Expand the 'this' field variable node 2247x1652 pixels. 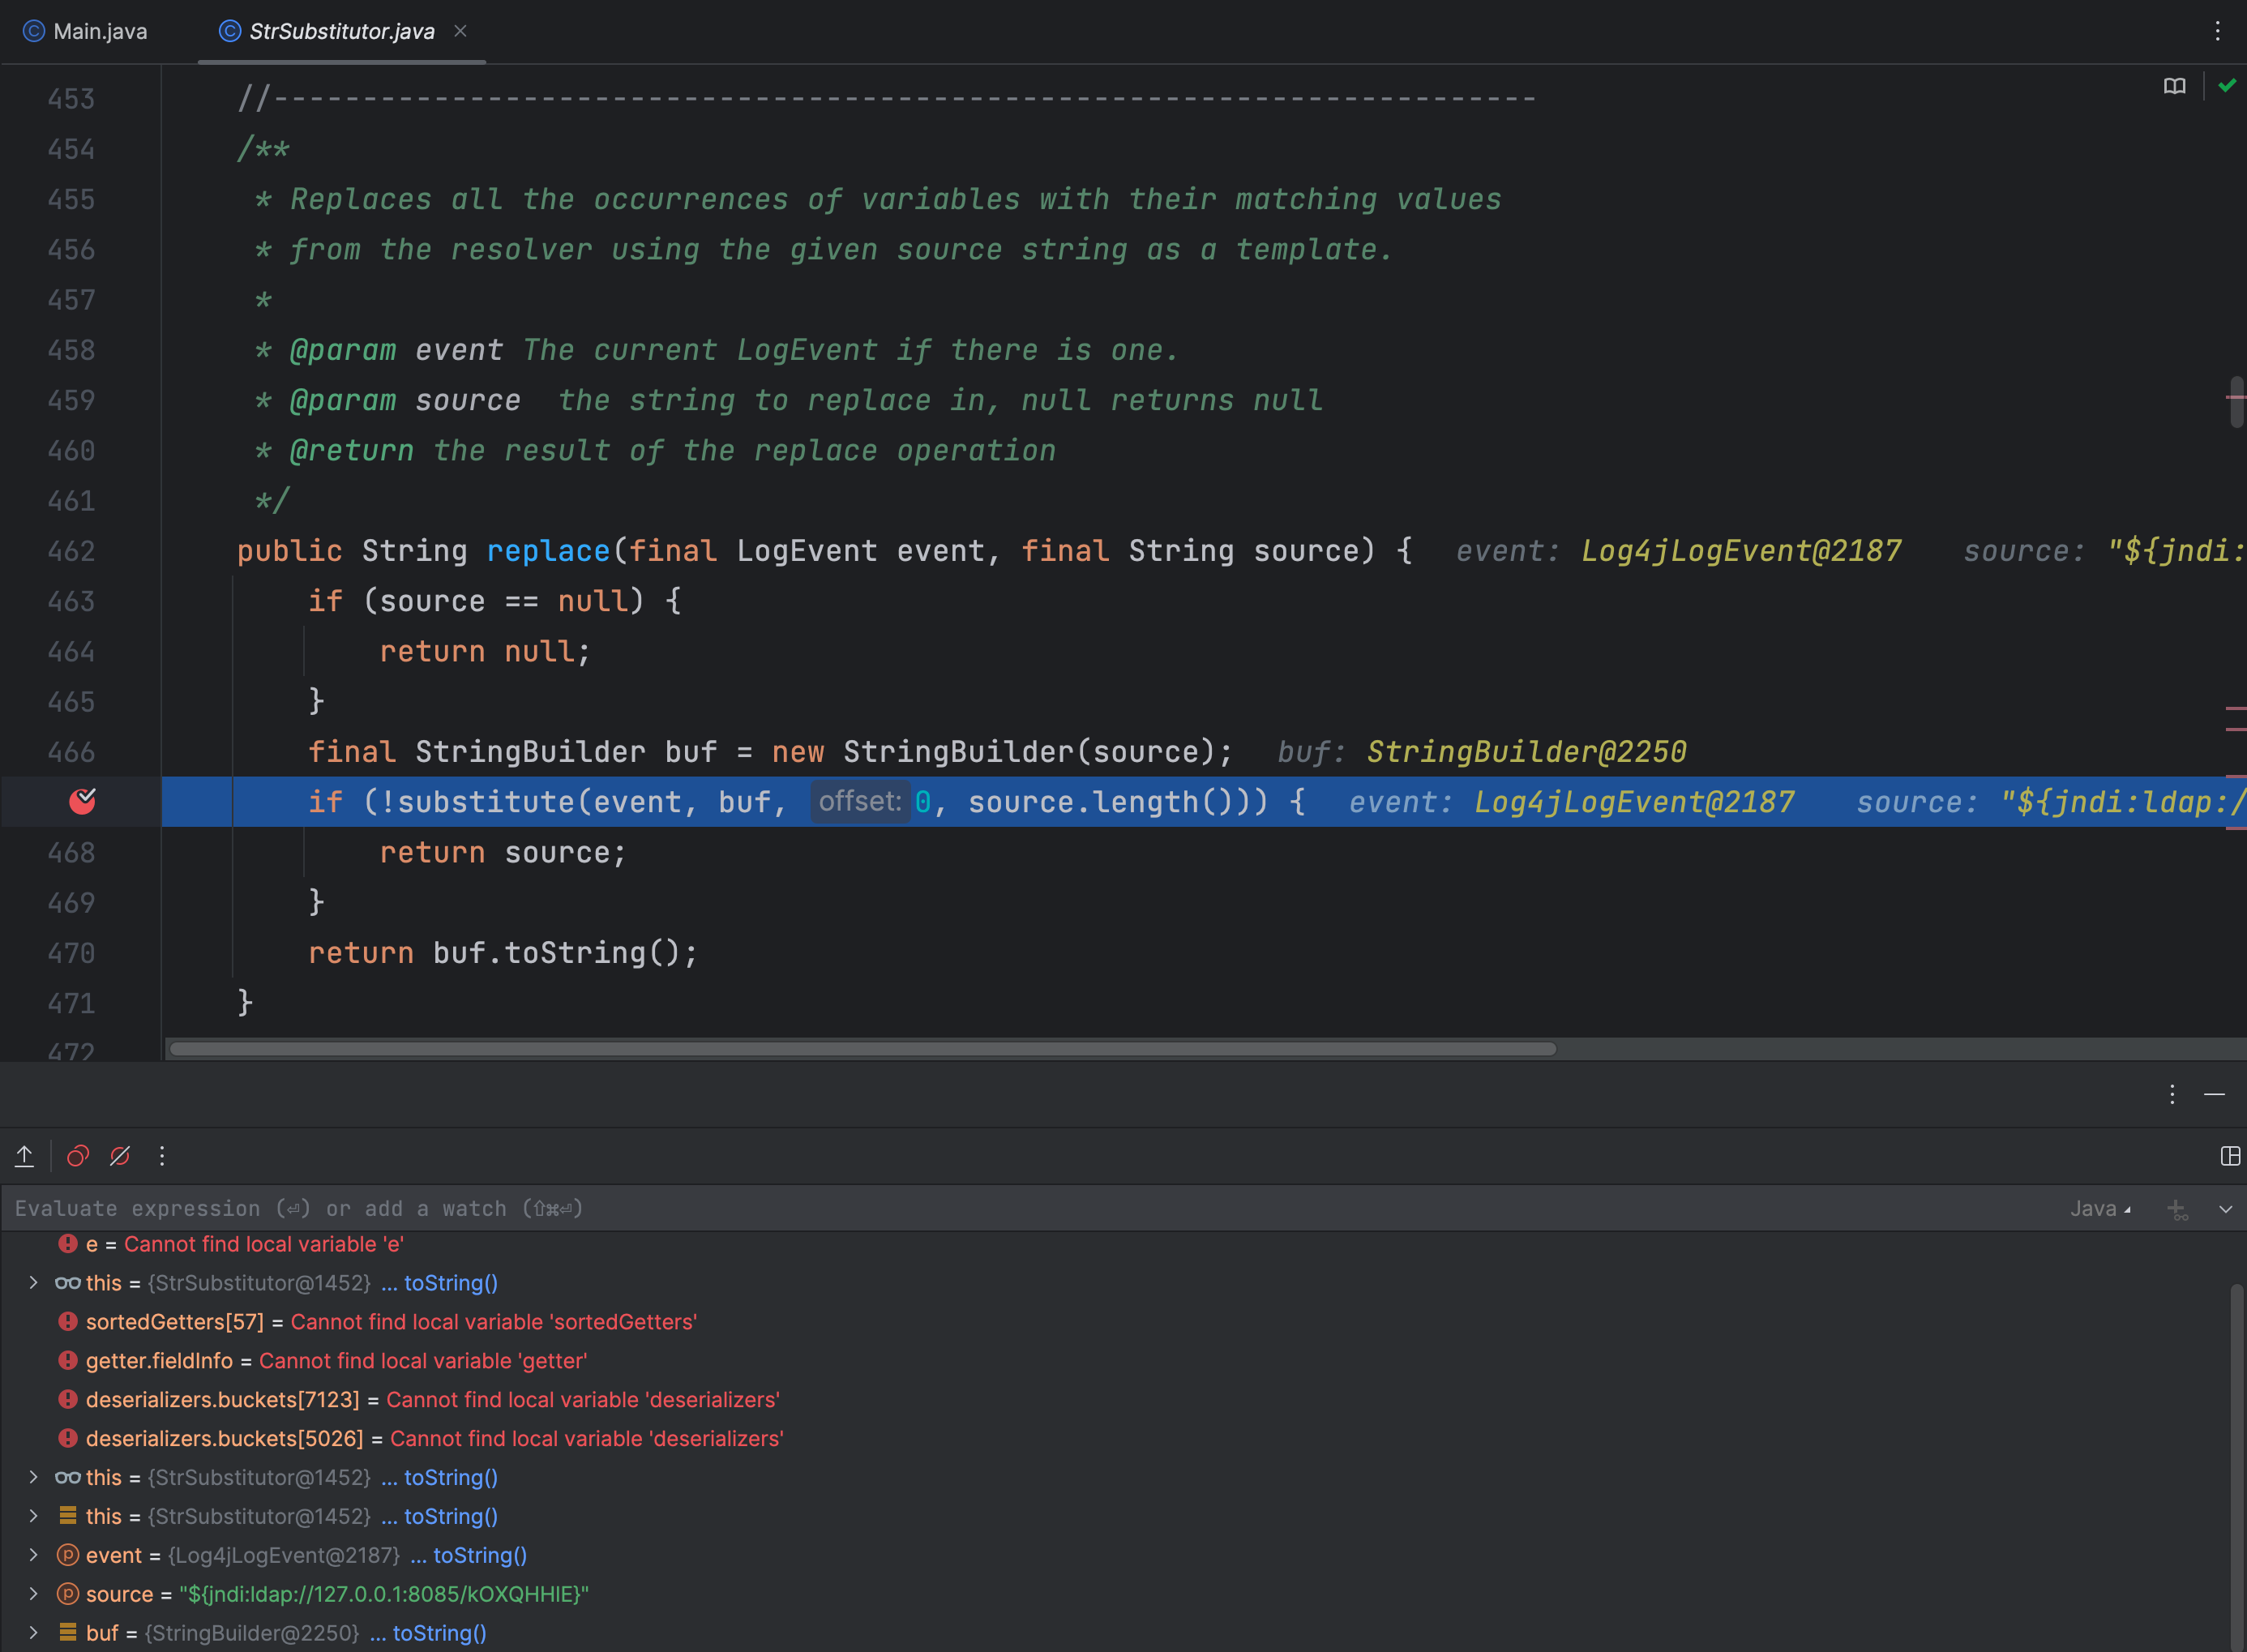point(33,1516)
